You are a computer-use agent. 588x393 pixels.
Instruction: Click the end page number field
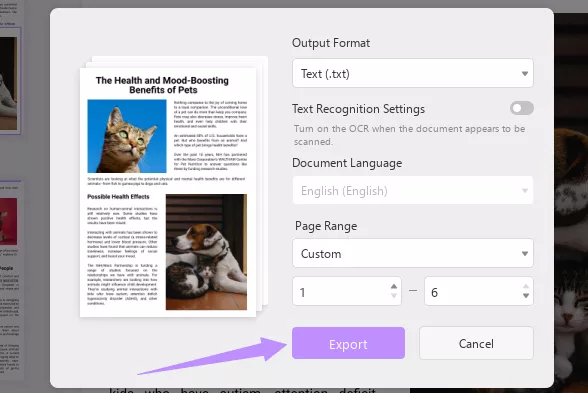pos(478,291)
